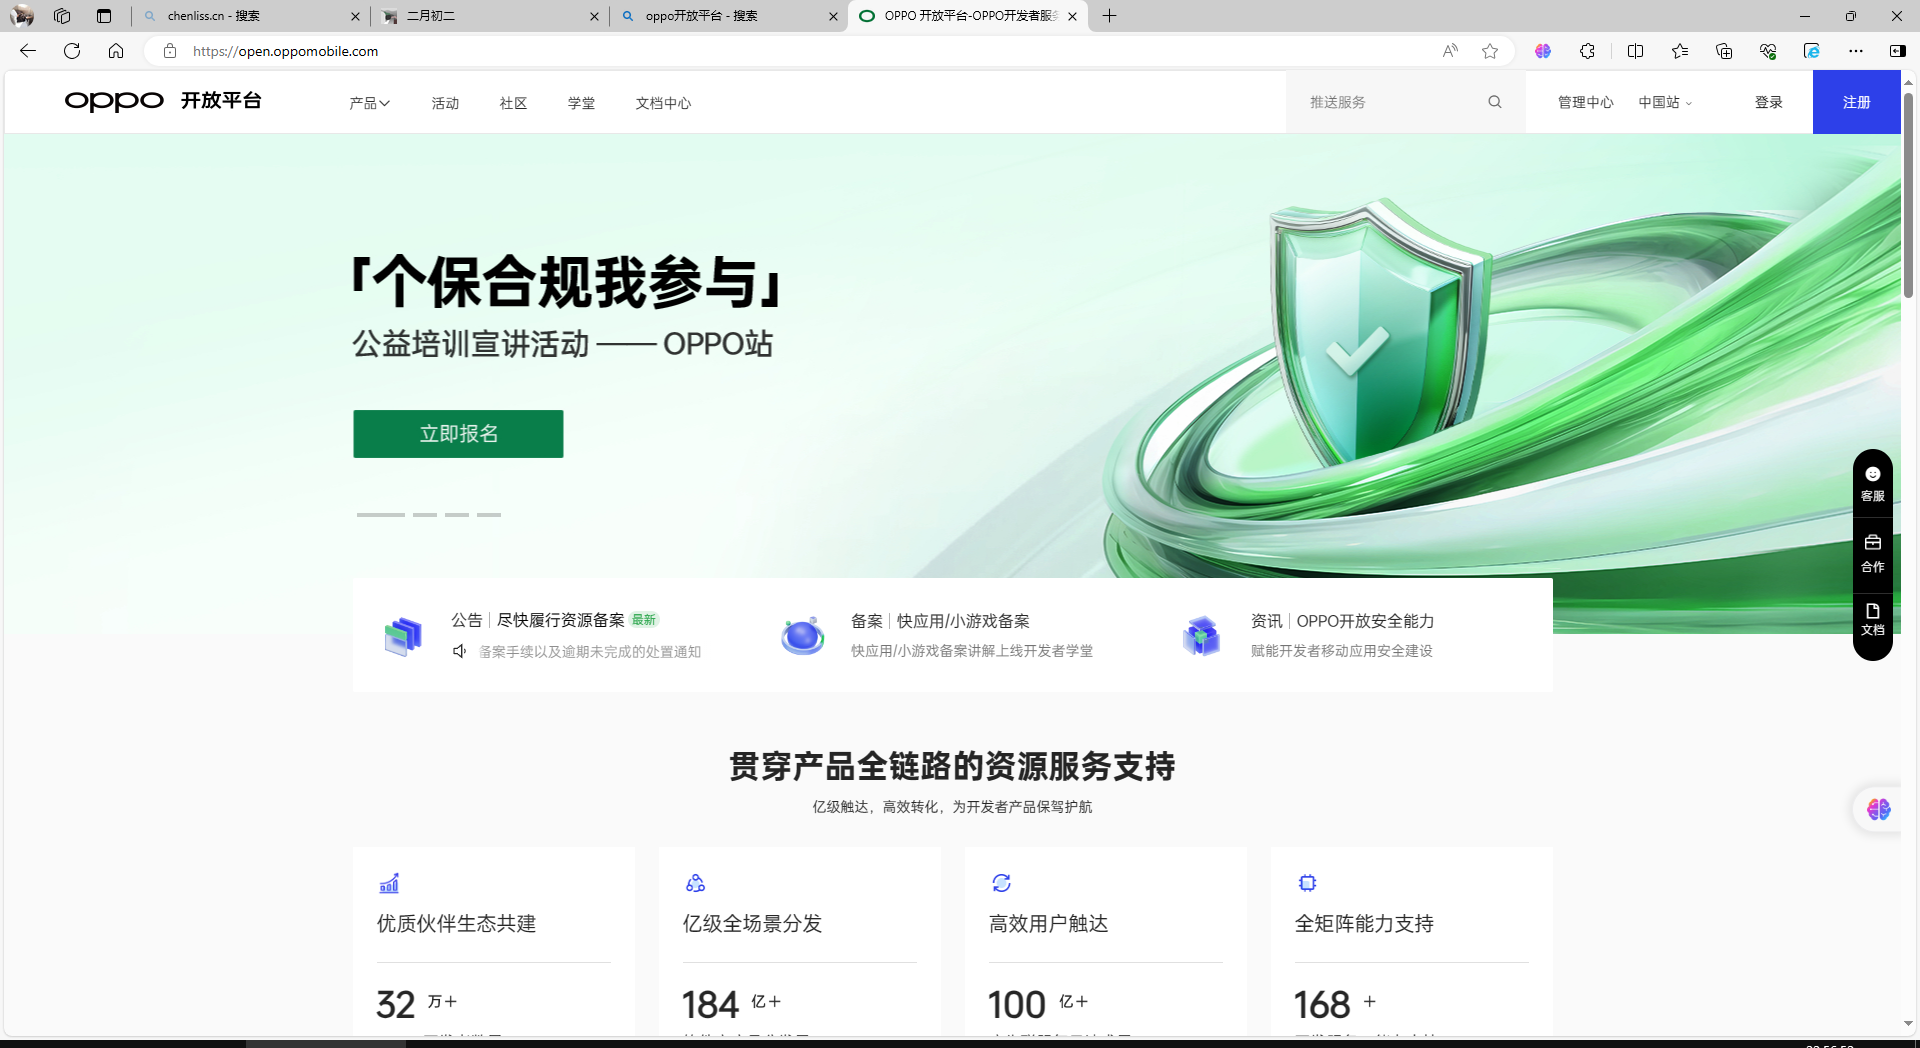
Task: Click the blue 注册 register button
Action: pyautogui.click(x=1856, y=102)
